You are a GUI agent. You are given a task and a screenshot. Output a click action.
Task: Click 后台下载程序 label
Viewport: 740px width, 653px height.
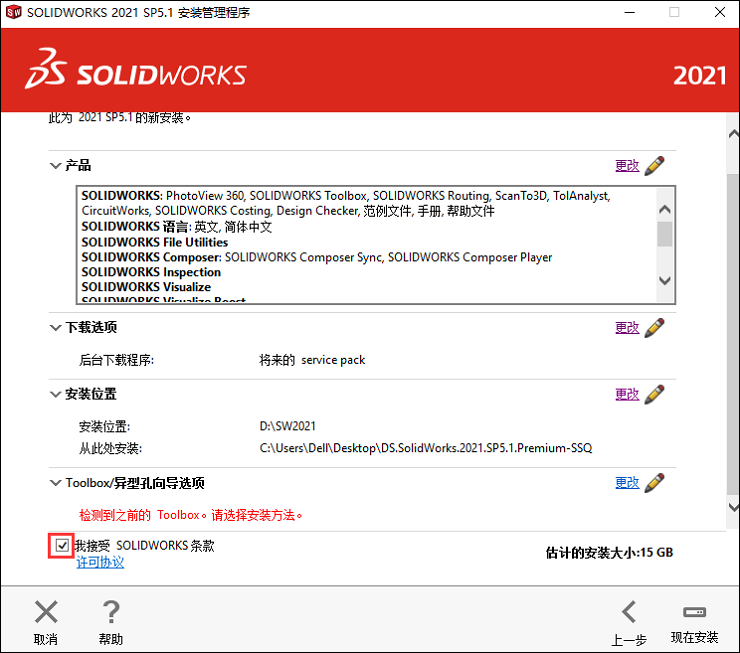click(116, 360)
